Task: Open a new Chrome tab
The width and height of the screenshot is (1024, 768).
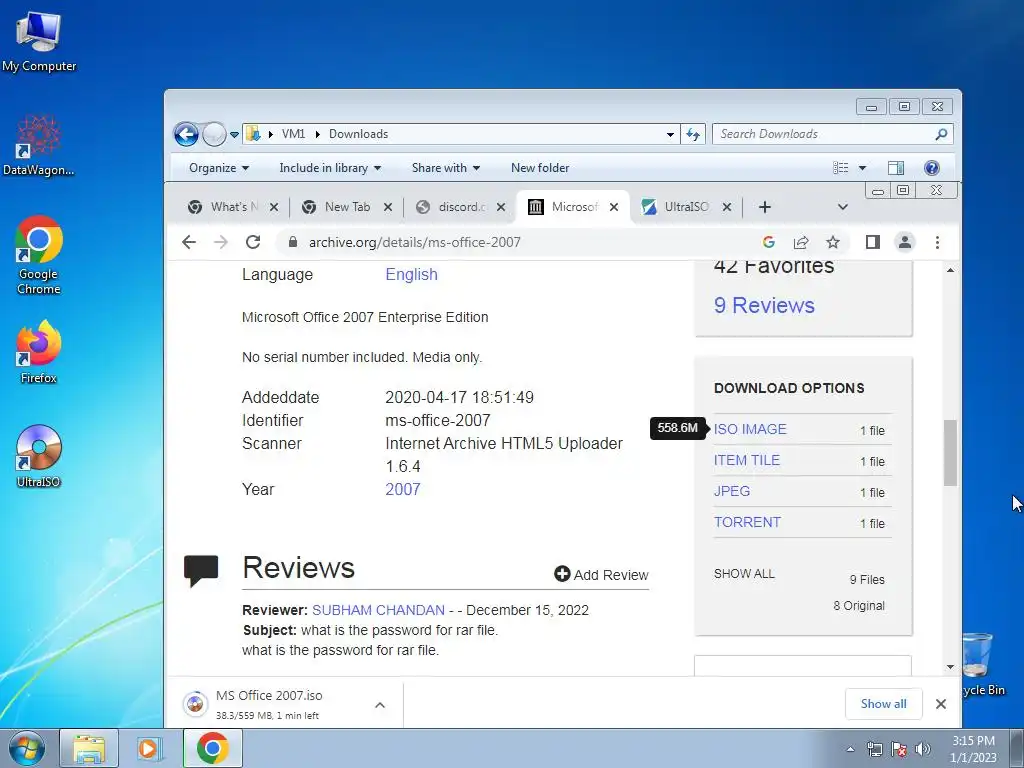Action: point(765,207)
